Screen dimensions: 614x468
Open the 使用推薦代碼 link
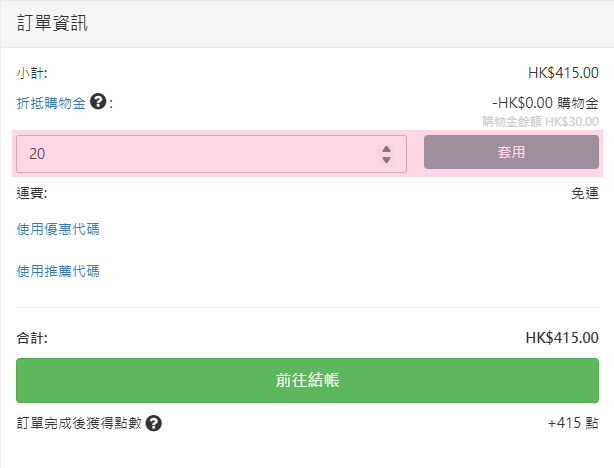click(x=58, y=271)
